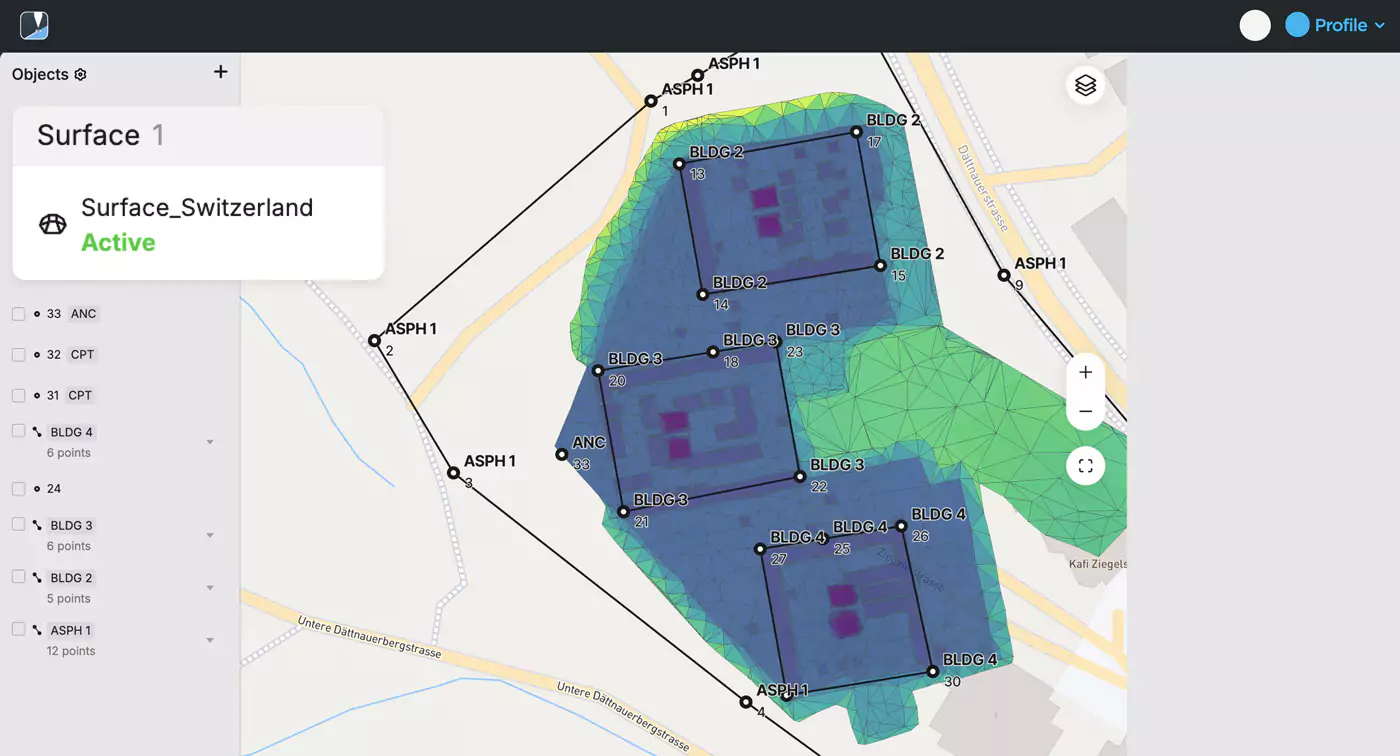Select BLDG 3 point 21 marker on map
The image size is (1400, 756).
coord(623,512)
